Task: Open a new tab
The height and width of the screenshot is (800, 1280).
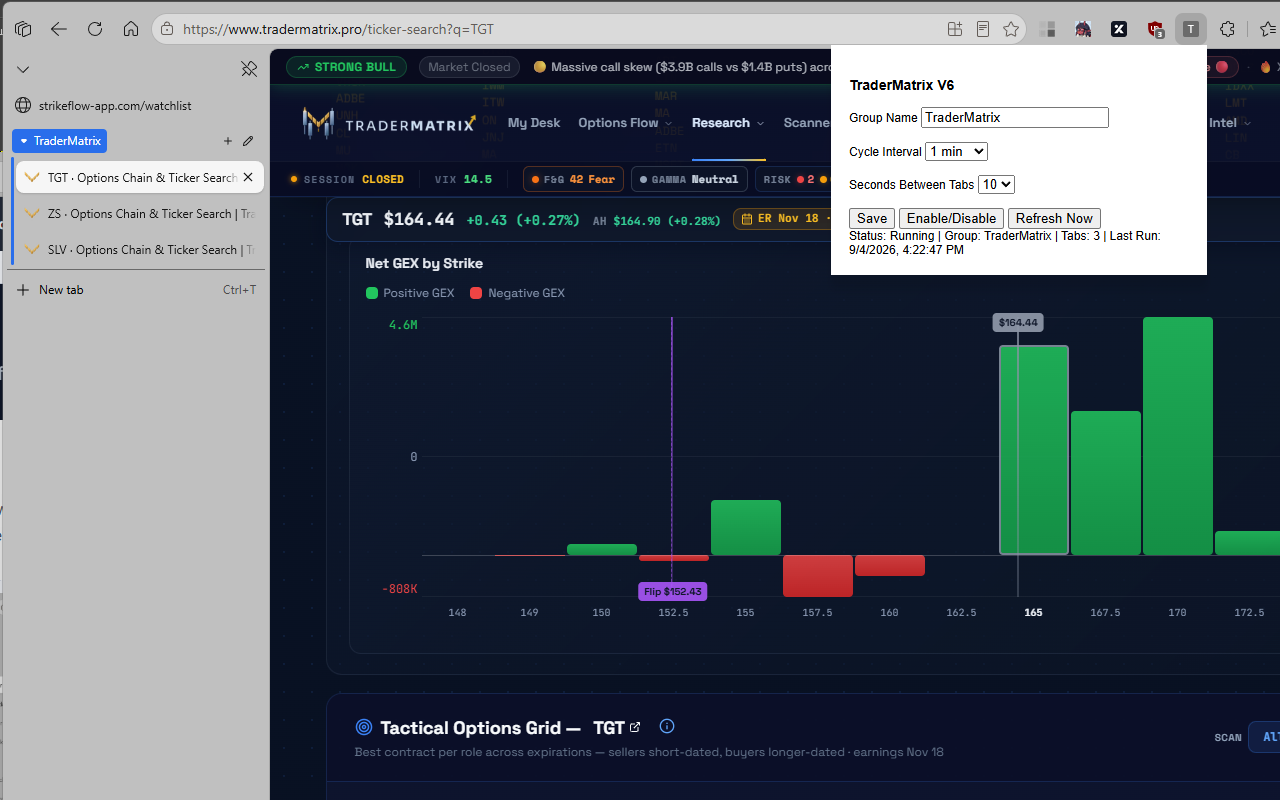Action: (137, 290)
